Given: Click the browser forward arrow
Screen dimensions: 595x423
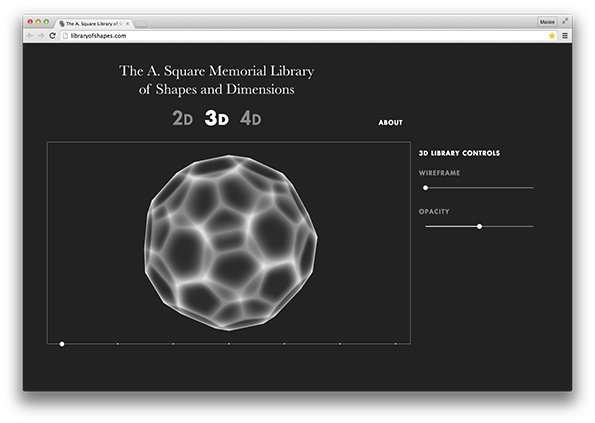Looking at the screenshot, I should pyautogui.click(x=41, y=36).
